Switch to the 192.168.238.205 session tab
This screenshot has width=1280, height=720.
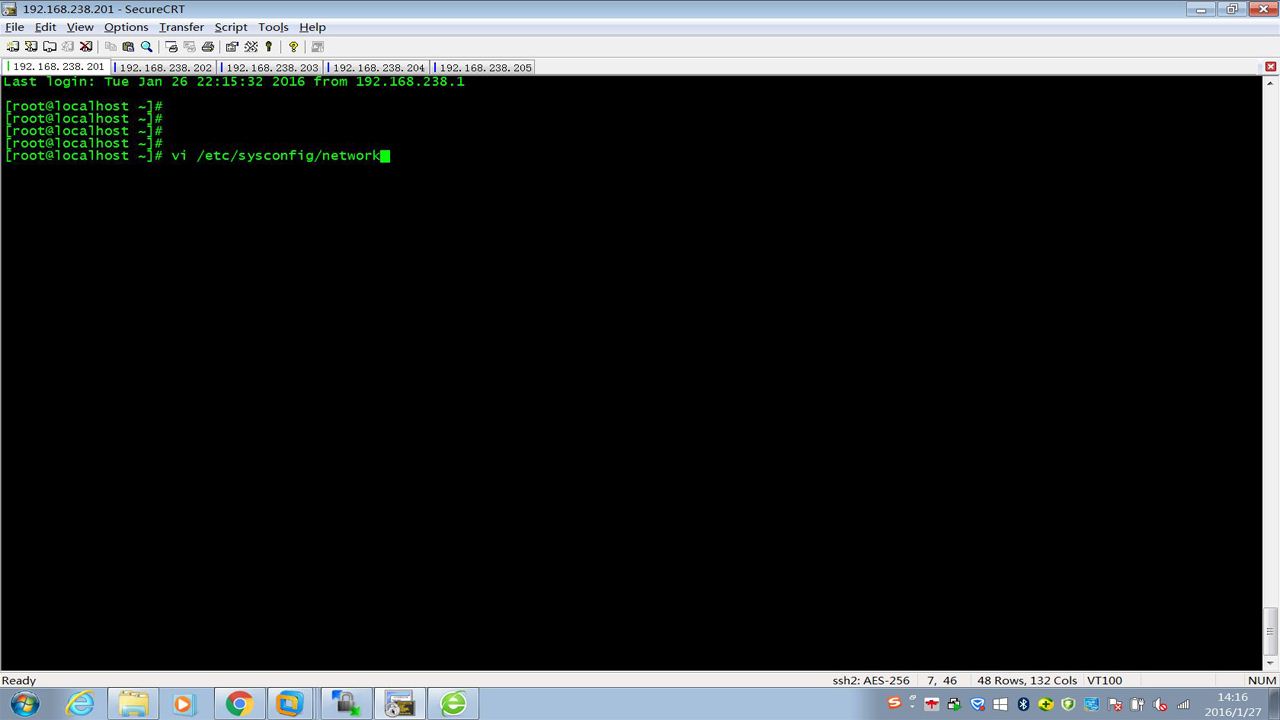[485, 68]
